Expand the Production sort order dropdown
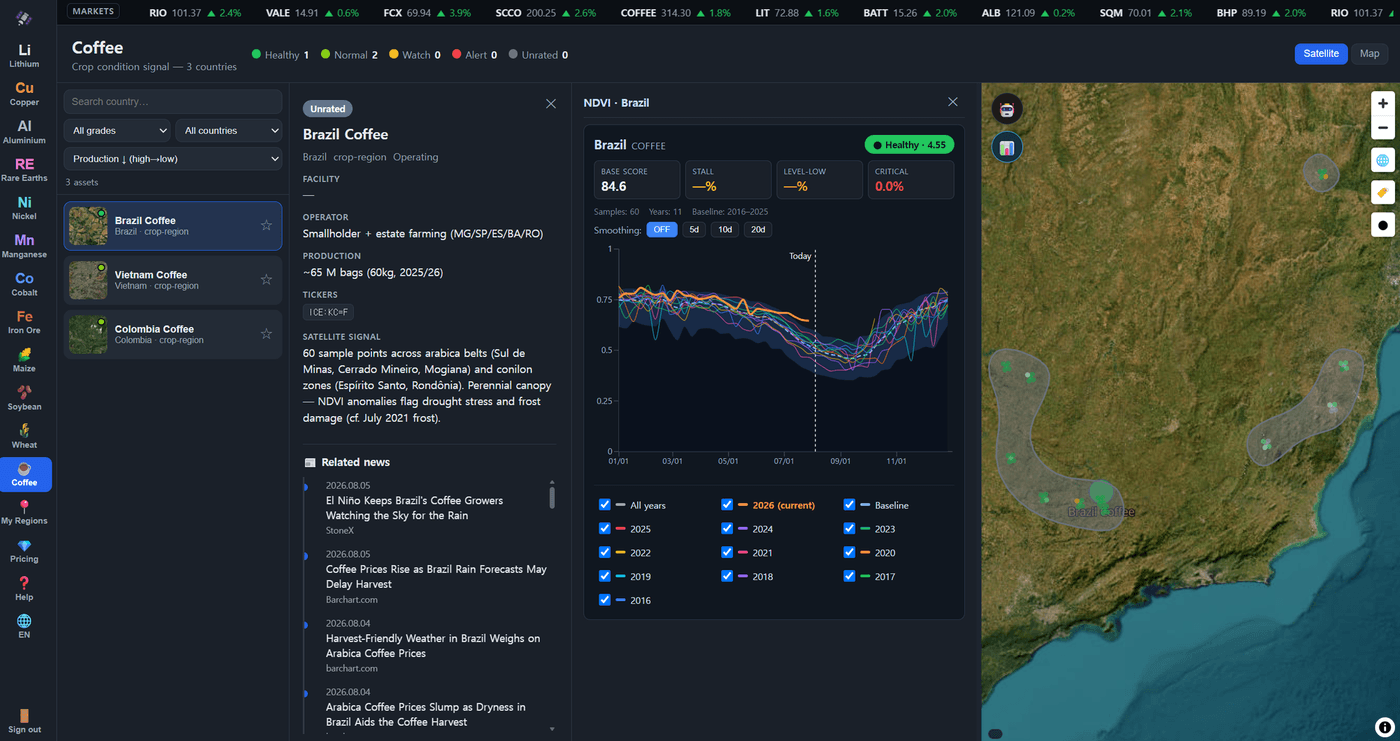1400x741 pixels. [173, 158]
